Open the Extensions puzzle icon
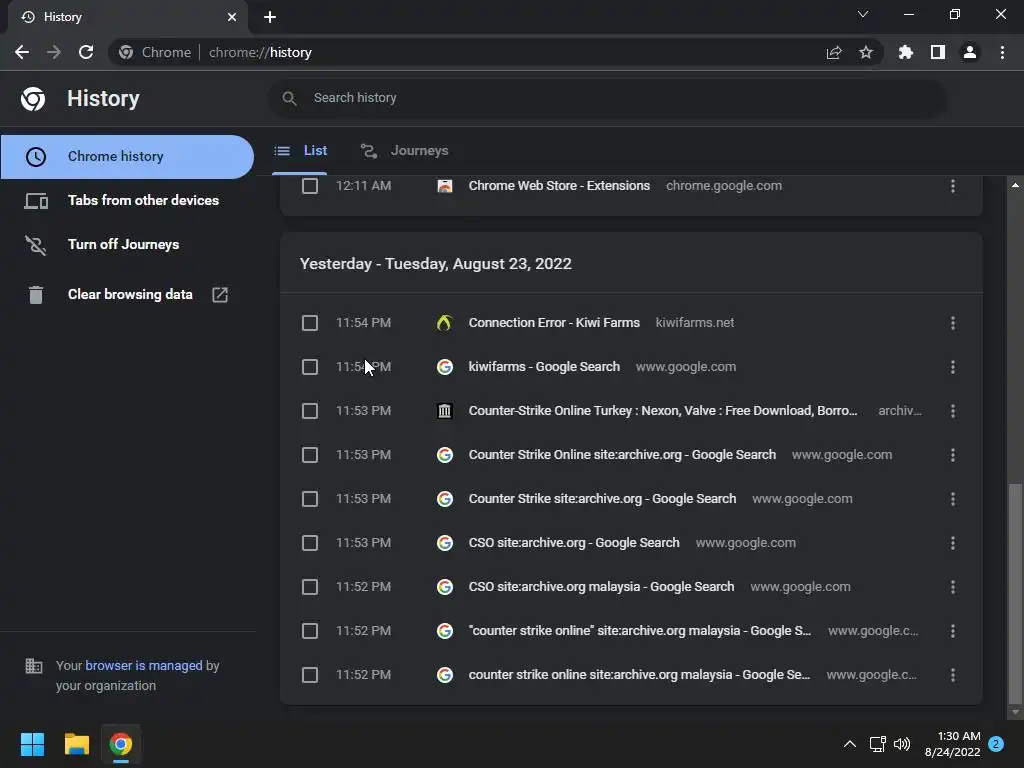This screenshot has width=1024, height=768. 905,52
